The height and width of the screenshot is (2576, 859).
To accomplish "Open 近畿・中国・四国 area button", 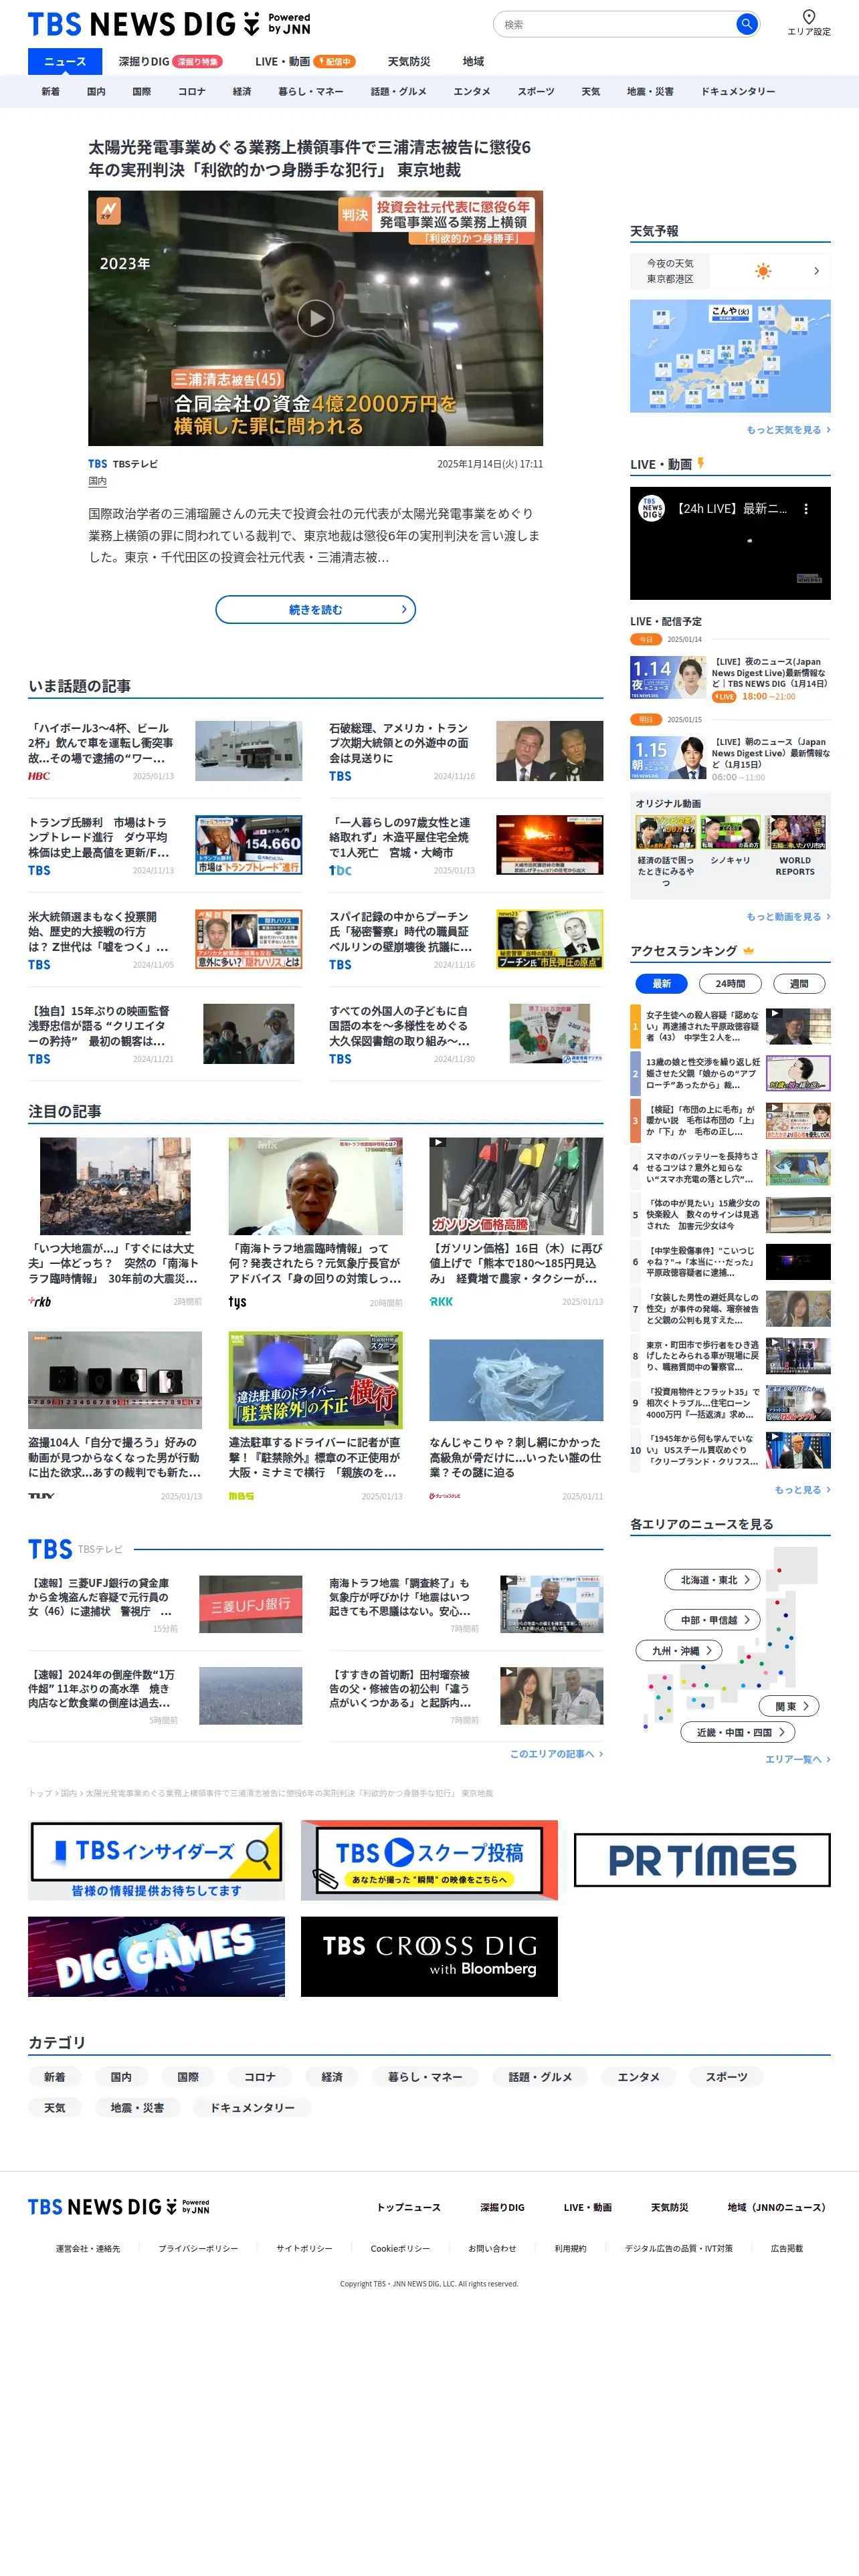I will tap(738, 1732).
